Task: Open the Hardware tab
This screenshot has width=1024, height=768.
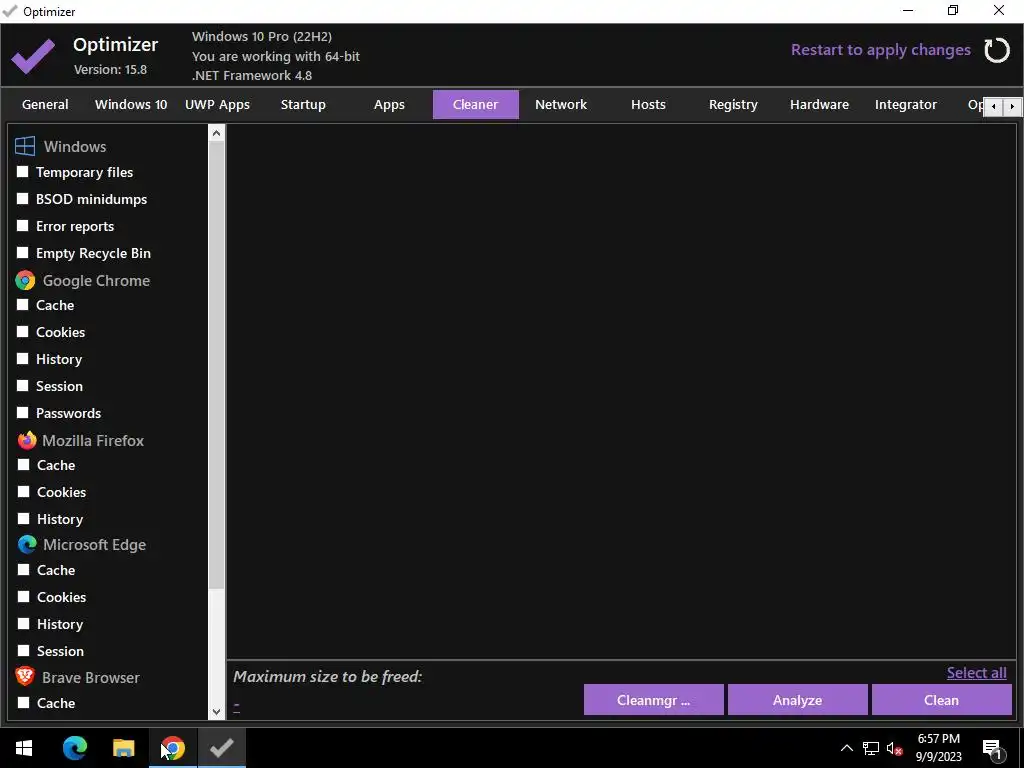Action: (x=820, y=104)
